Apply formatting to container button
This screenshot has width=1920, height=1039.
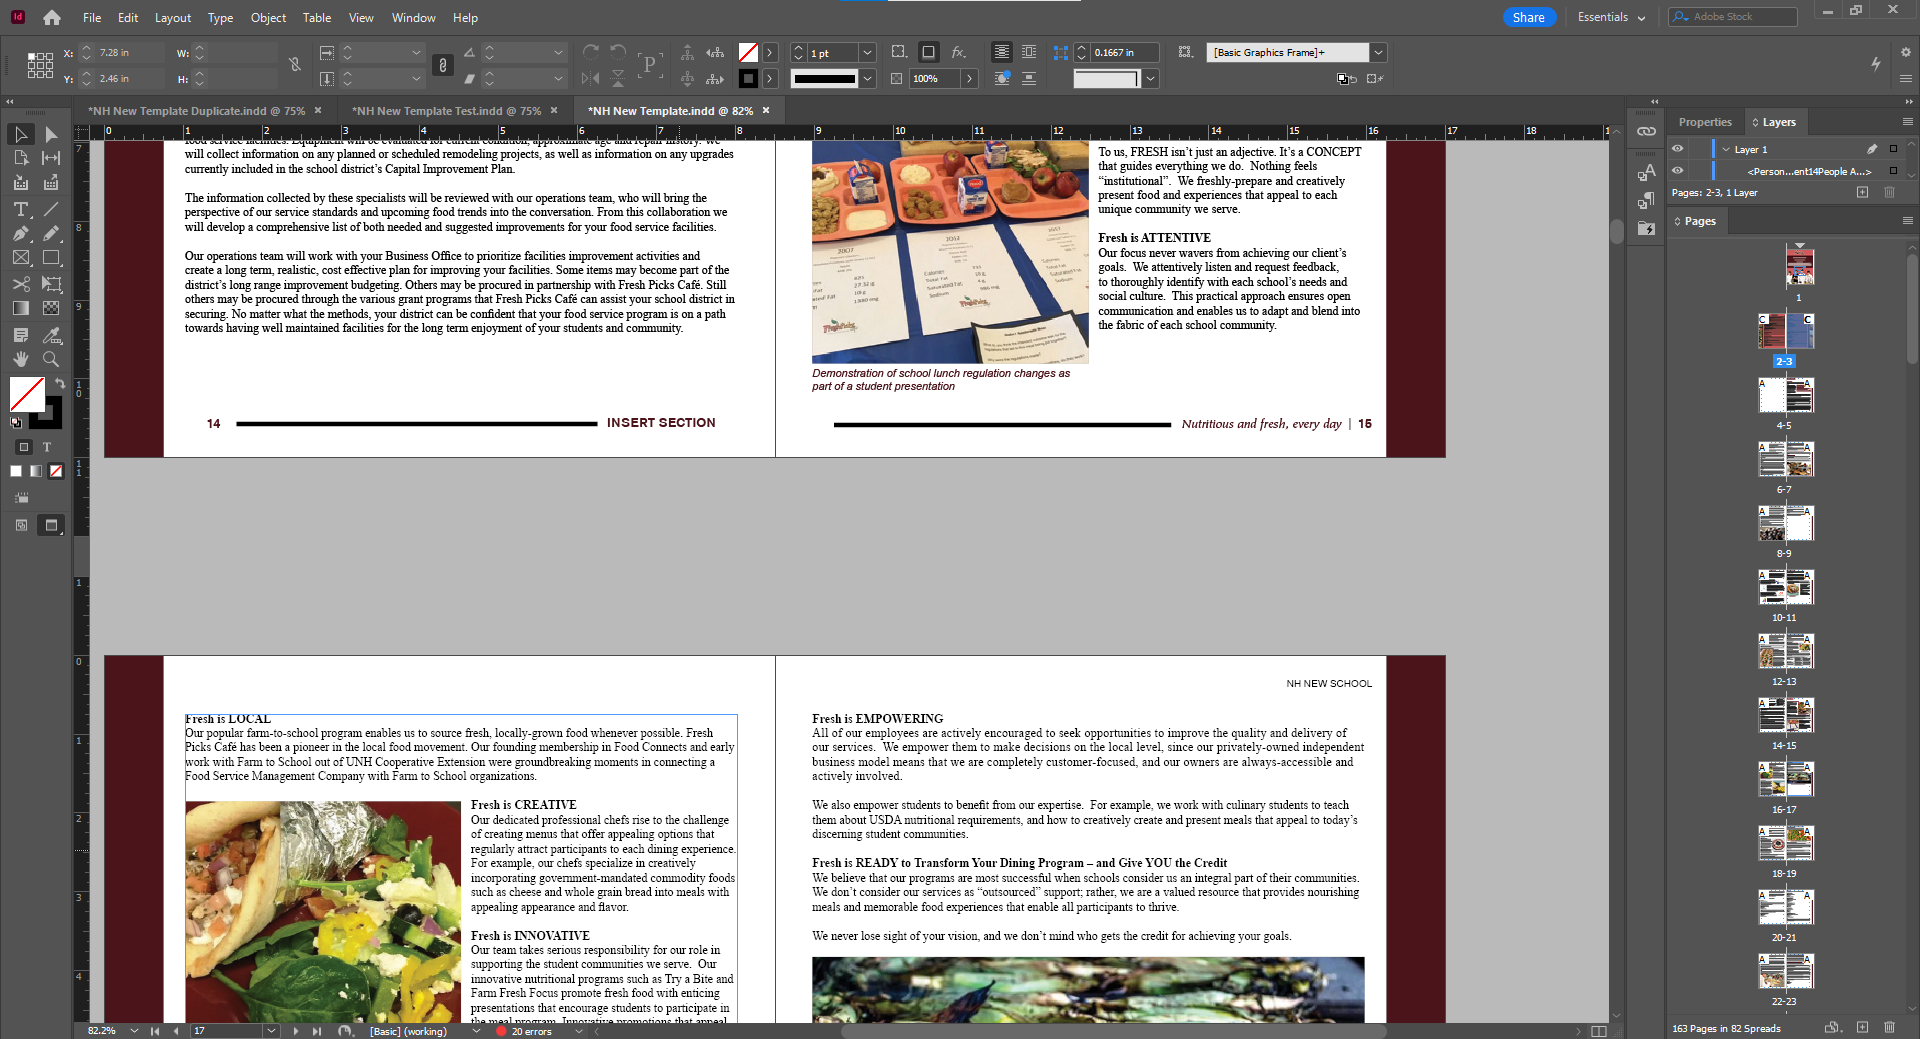pos(24,447)
